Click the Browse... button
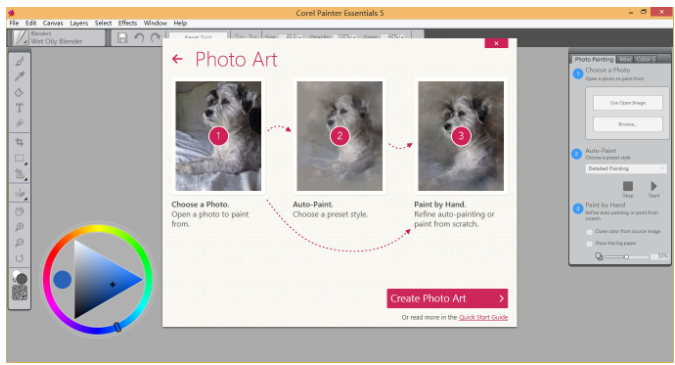Viewport: 675px width, 365px height. pyautogui.click(x=628, y=124)
